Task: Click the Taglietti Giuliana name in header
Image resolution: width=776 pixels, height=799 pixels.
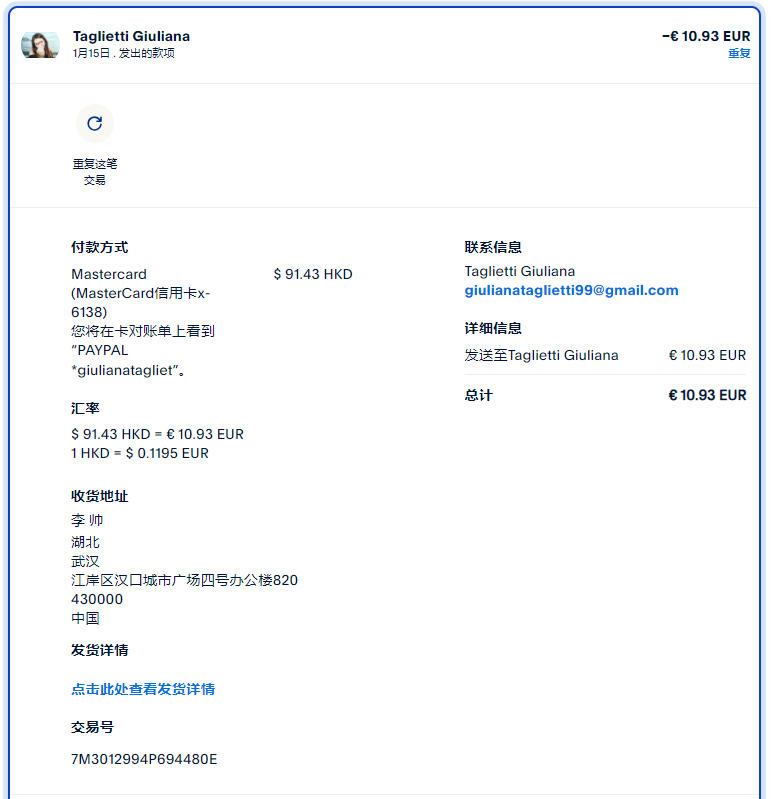Action: pos(131,36)
